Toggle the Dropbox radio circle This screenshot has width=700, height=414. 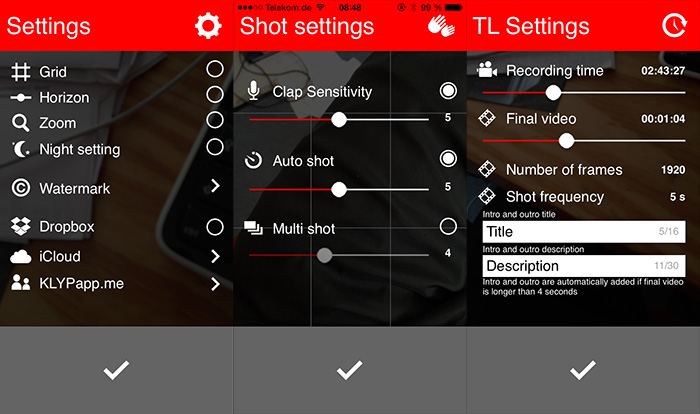tap(215, 227)
